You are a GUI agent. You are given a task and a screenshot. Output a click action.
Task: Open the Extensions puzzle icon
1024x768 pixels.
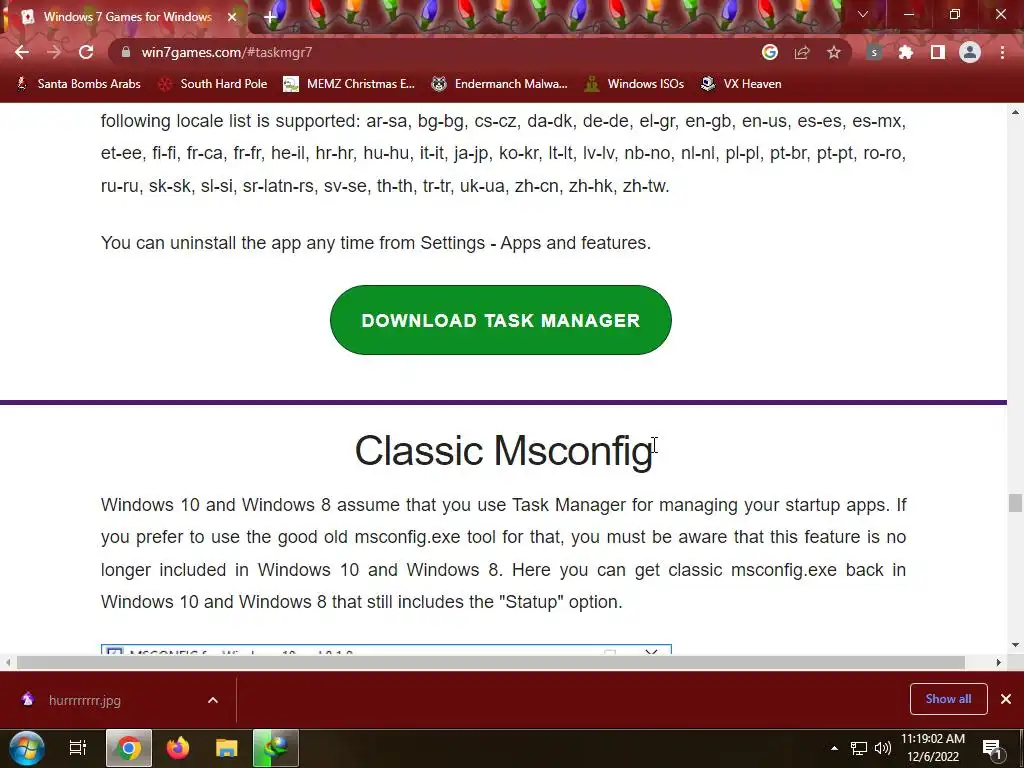[906, 52]
